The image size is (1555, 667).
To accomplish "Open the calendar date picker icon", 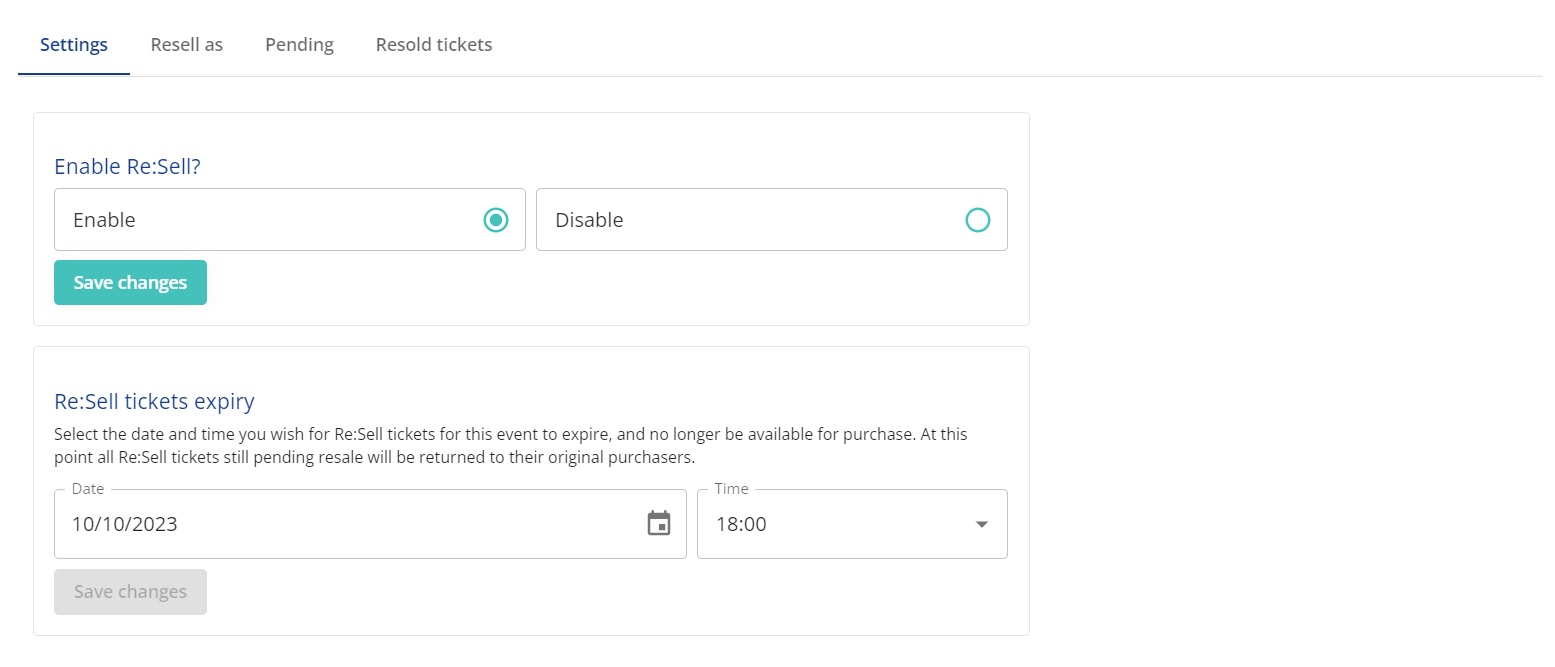I will click(x=659, y=523).
